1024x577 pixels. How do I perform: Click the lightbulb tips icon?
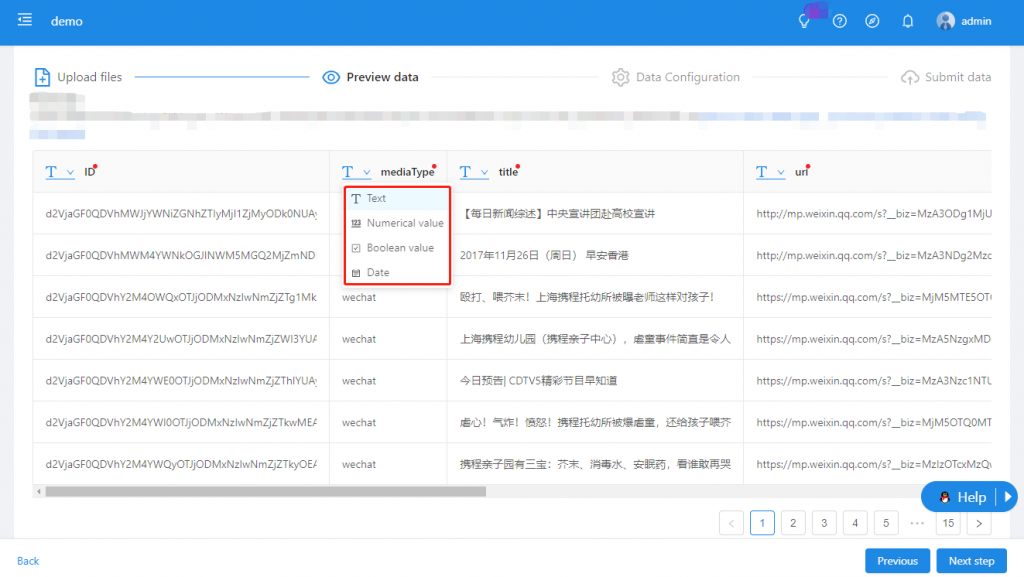tap(804, 21)
